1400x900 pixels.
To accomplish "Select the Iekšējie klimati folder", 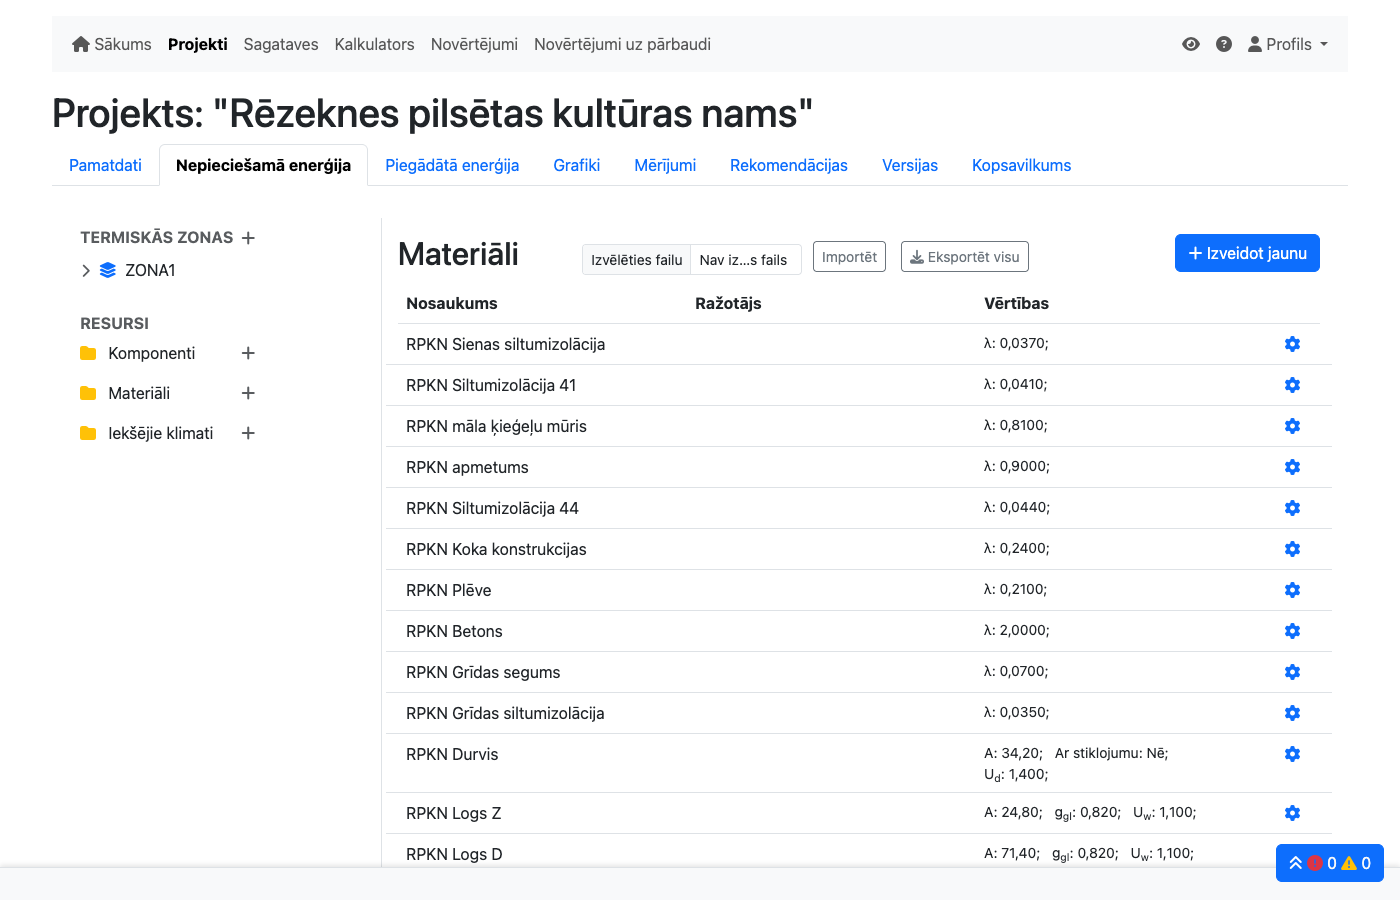I will [x=160, y=433].
